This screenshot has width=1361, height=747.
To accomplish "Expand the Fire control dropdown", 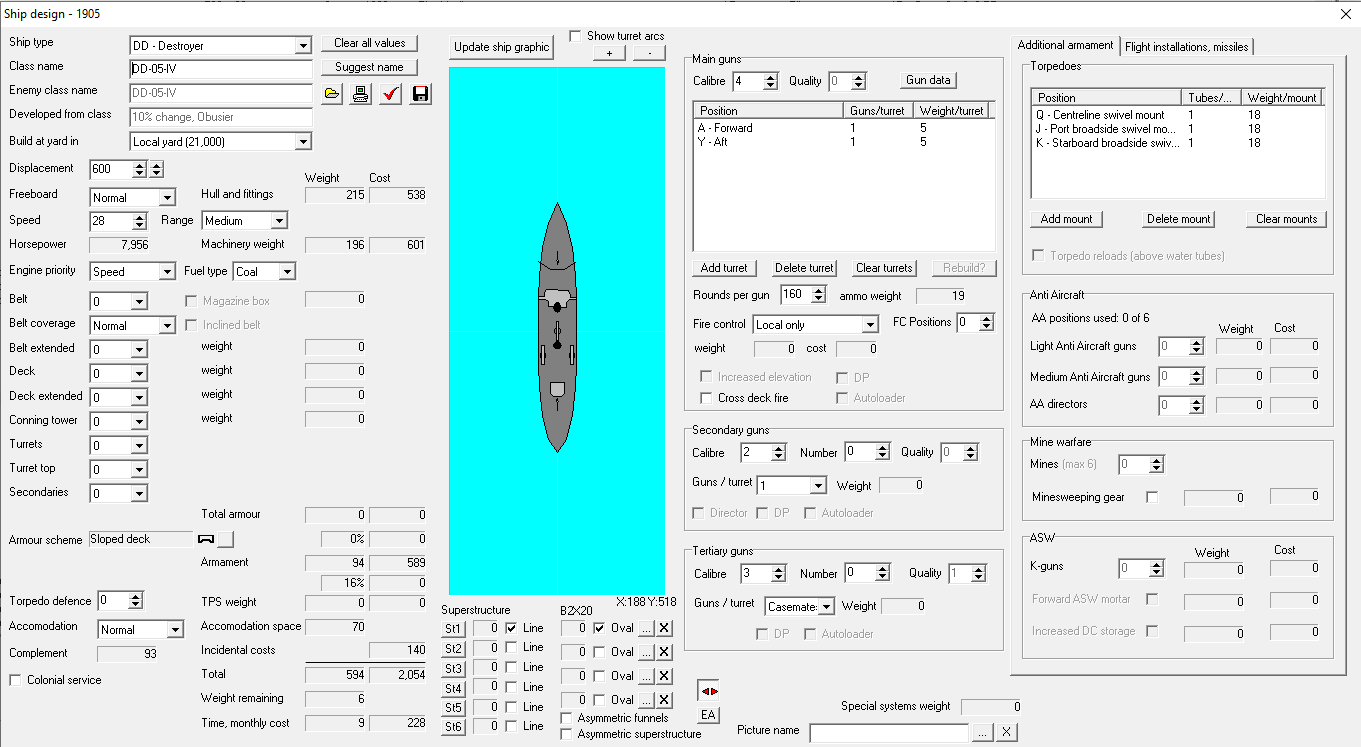I will 870,325.
